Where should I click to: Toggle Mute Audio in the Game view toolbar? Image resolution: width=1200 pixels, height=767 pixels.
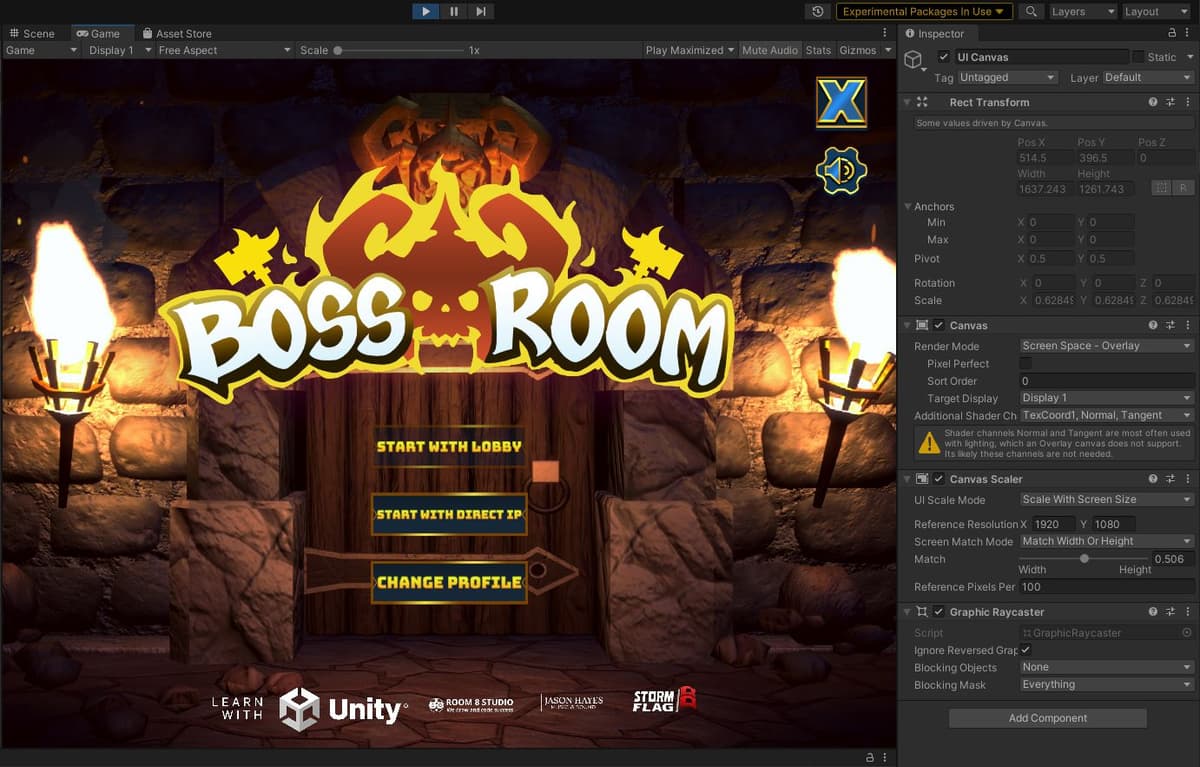[x=770, y=49]
